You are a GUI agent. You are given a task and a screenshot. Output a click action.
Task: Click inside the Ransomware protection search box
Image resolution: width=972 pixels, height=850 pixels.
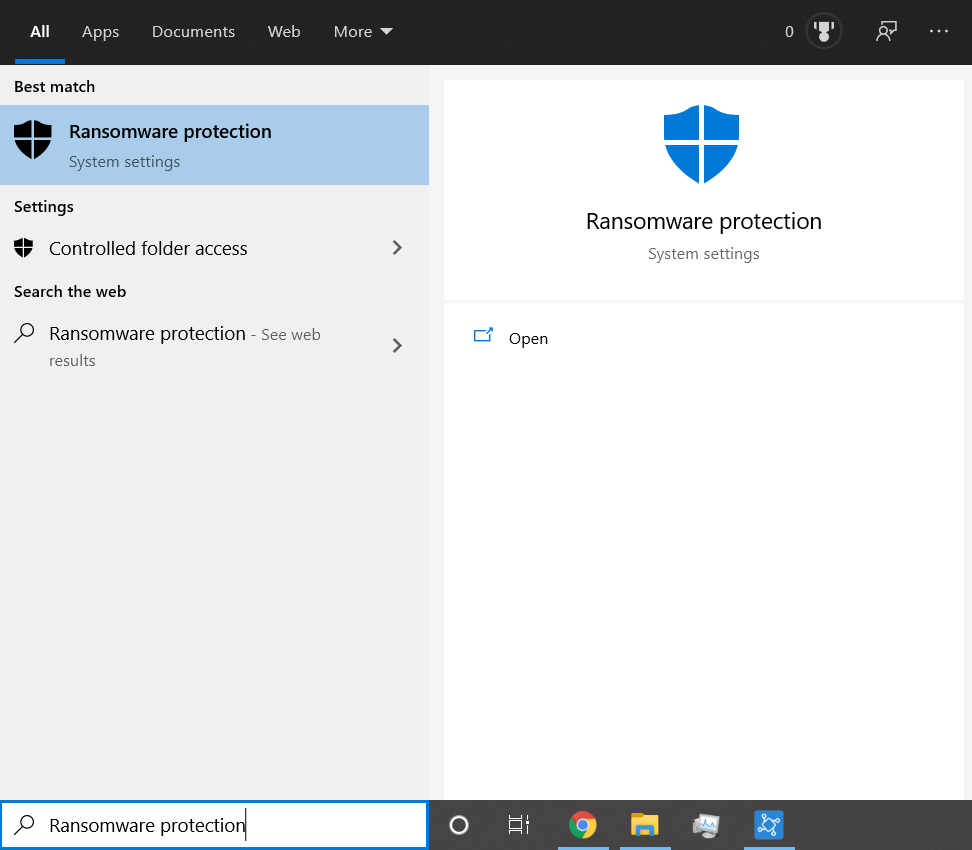[x=214, y=825]
